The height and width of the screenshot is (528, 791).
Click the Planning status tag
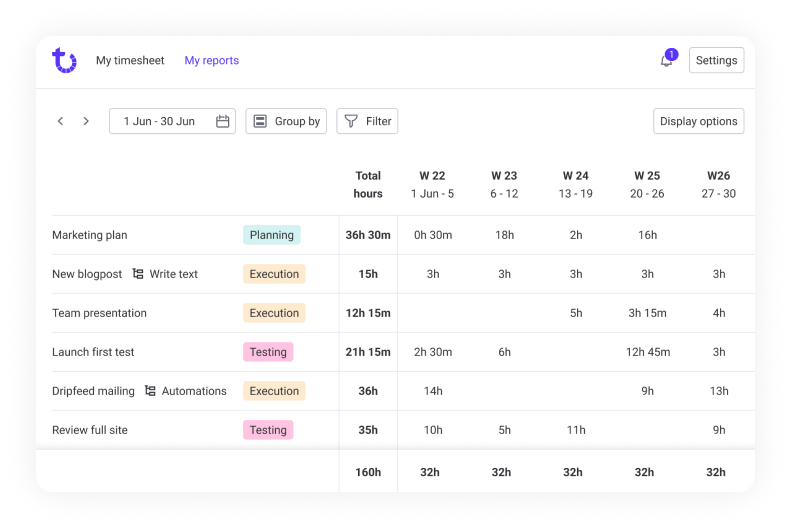click(x=271, y=235)
